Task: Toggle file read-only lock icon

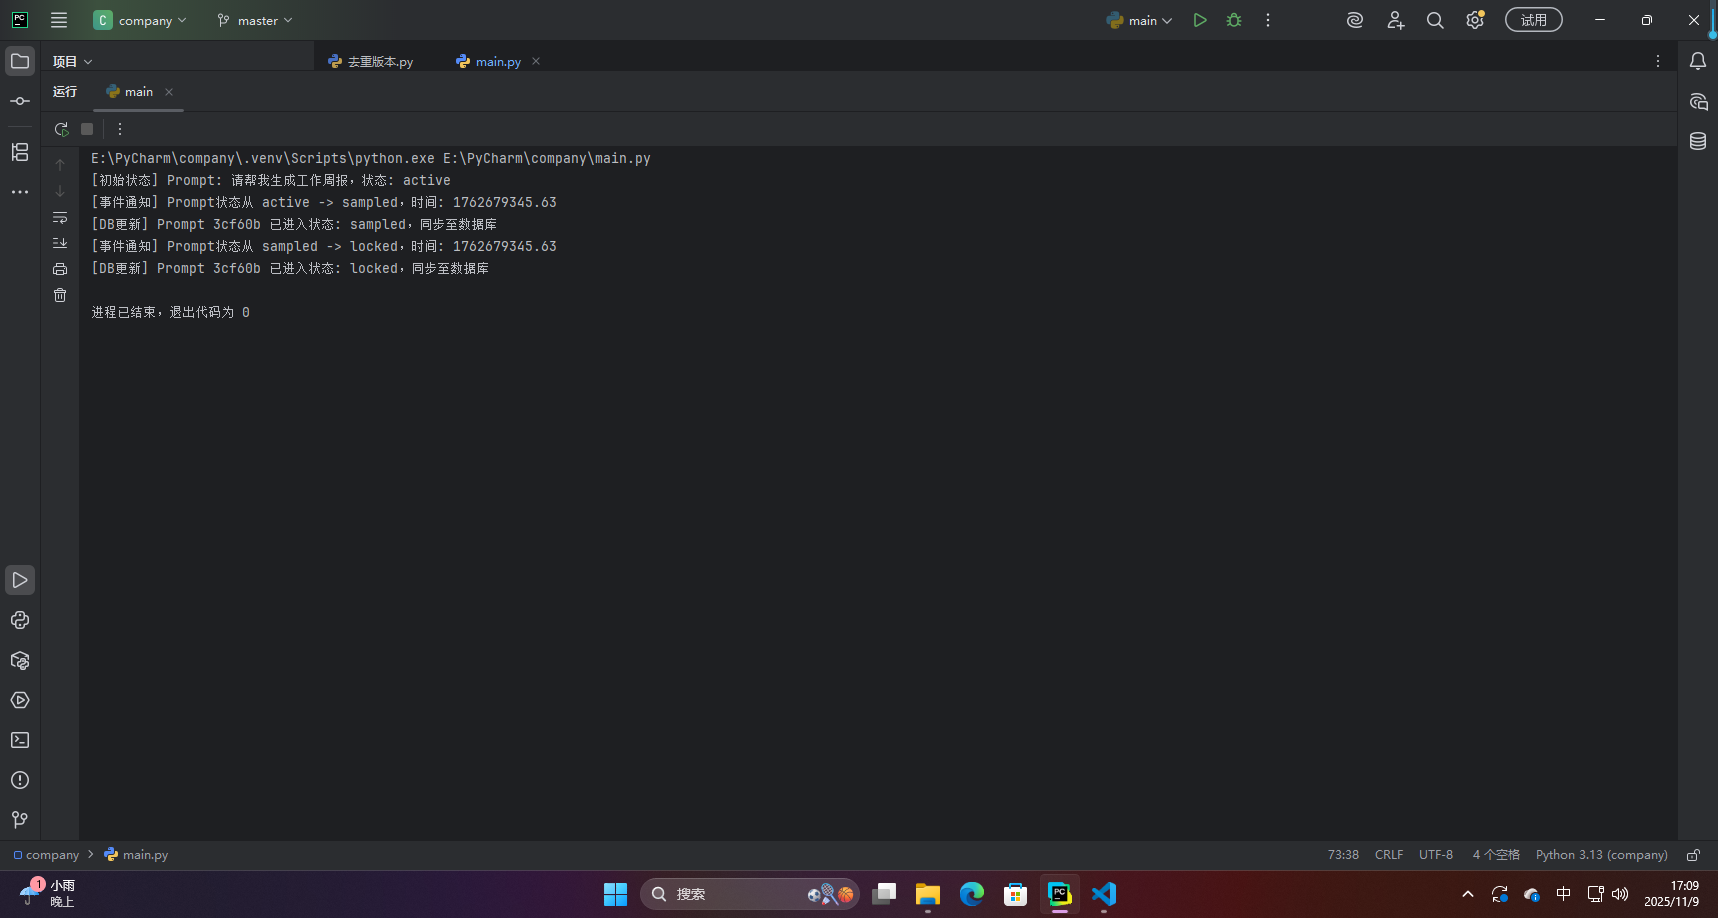Action: 1693,855
